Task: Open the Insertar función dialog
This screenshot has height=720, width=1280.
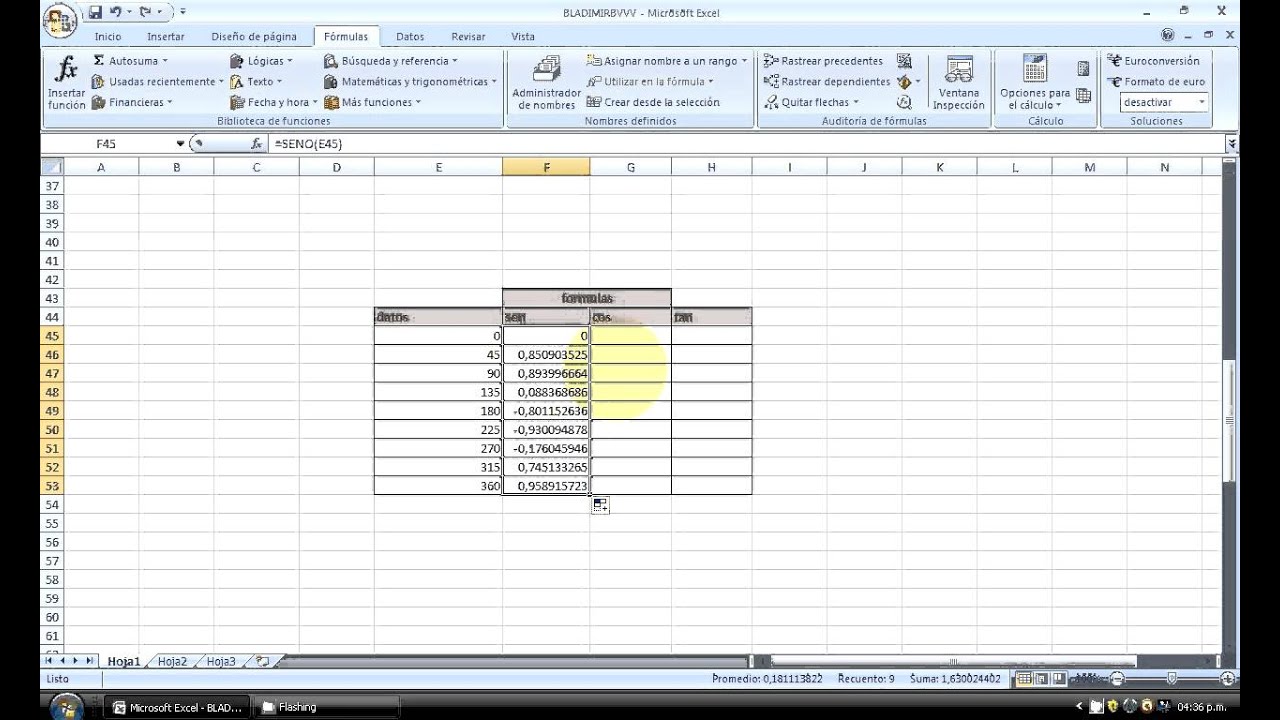Action: [x=66, y=83]
